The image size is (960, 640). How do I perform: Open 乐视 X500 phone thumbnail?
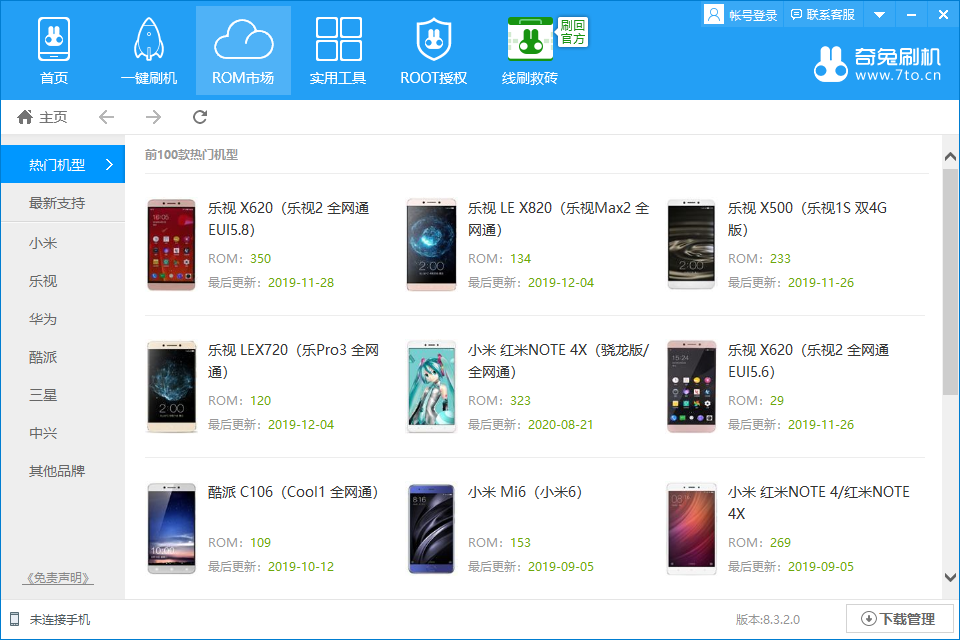click(691, 244)
